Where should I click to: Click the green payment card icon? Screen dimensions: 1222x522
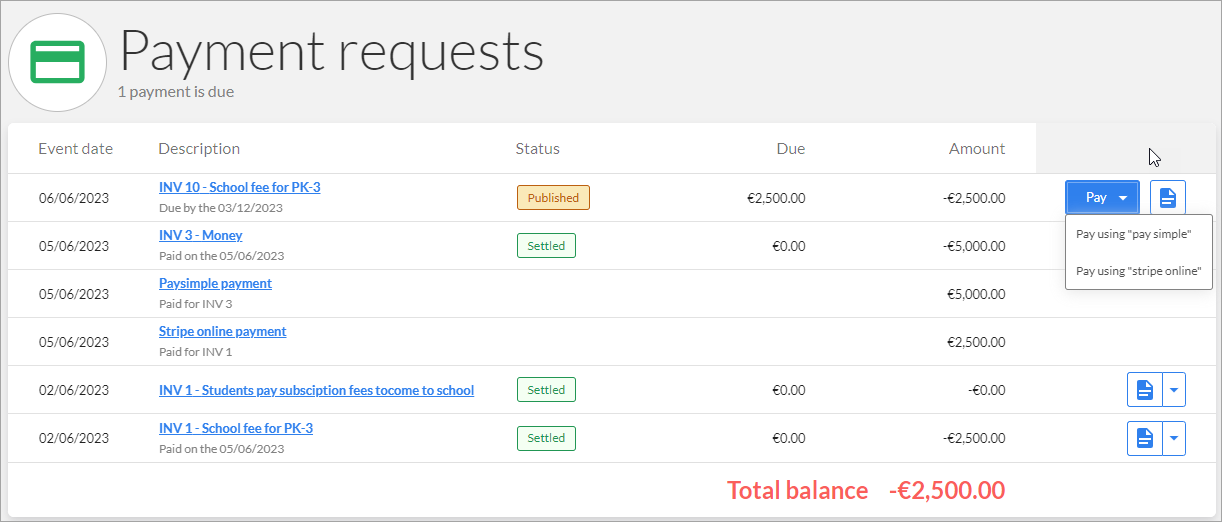click(x=57, y=62)
